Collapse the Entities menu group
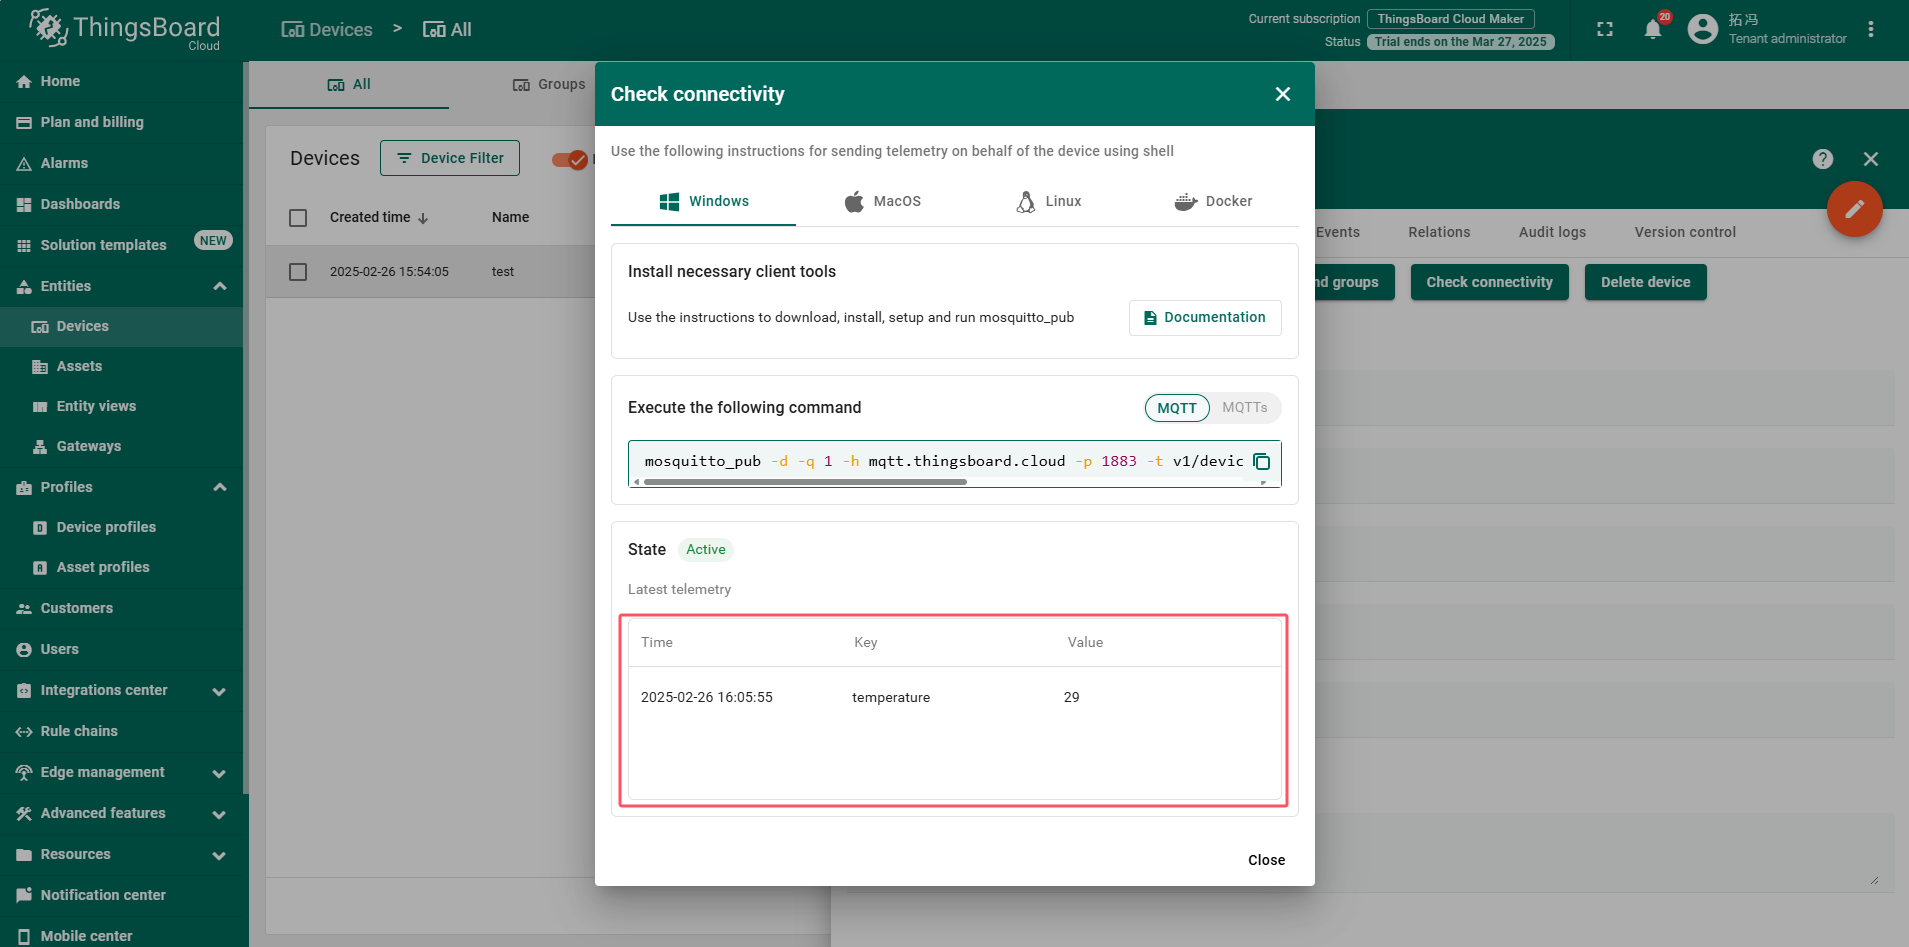The height and width of the screenshot is (947, 1909). pyautogui.click(x=220, y=286)
